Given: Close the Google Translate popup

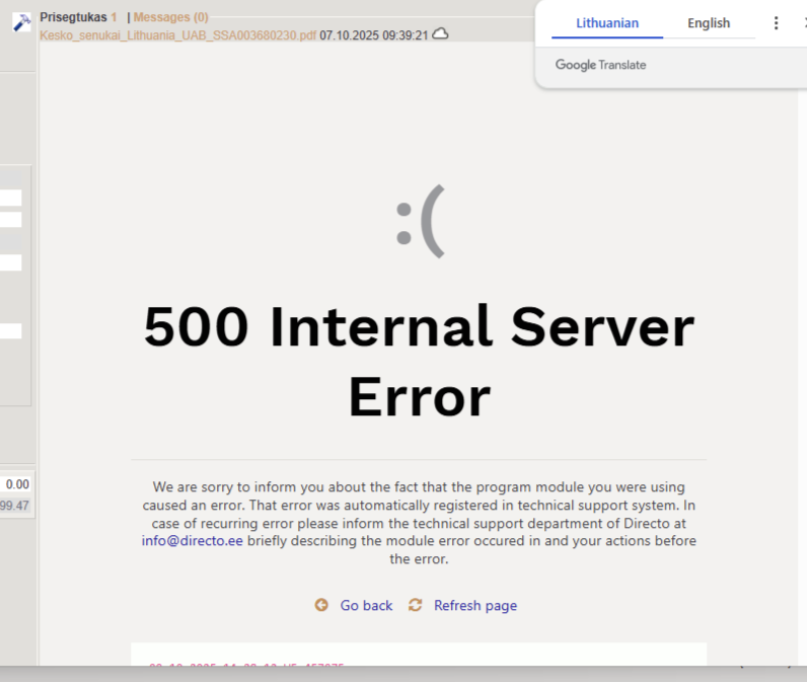Looking at the screenshot, I should [x=803, y=23].
